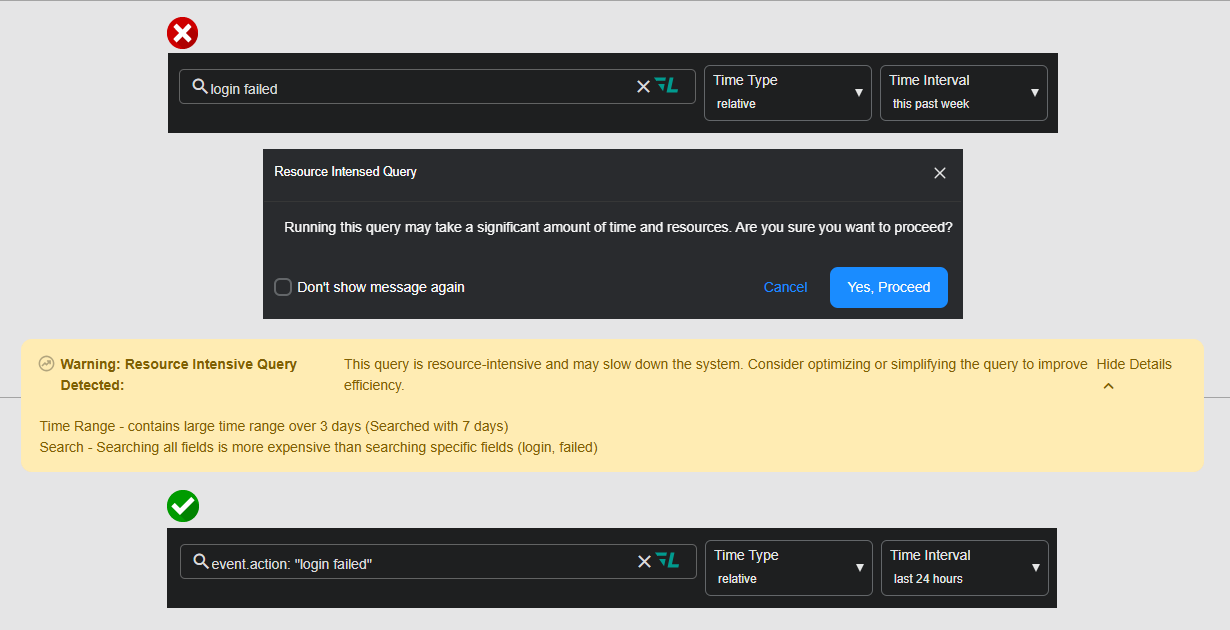Close the Resource Intensed Query dialog
The height and width of the screenshot is (630, 1230).
click(x=939, y=172)
